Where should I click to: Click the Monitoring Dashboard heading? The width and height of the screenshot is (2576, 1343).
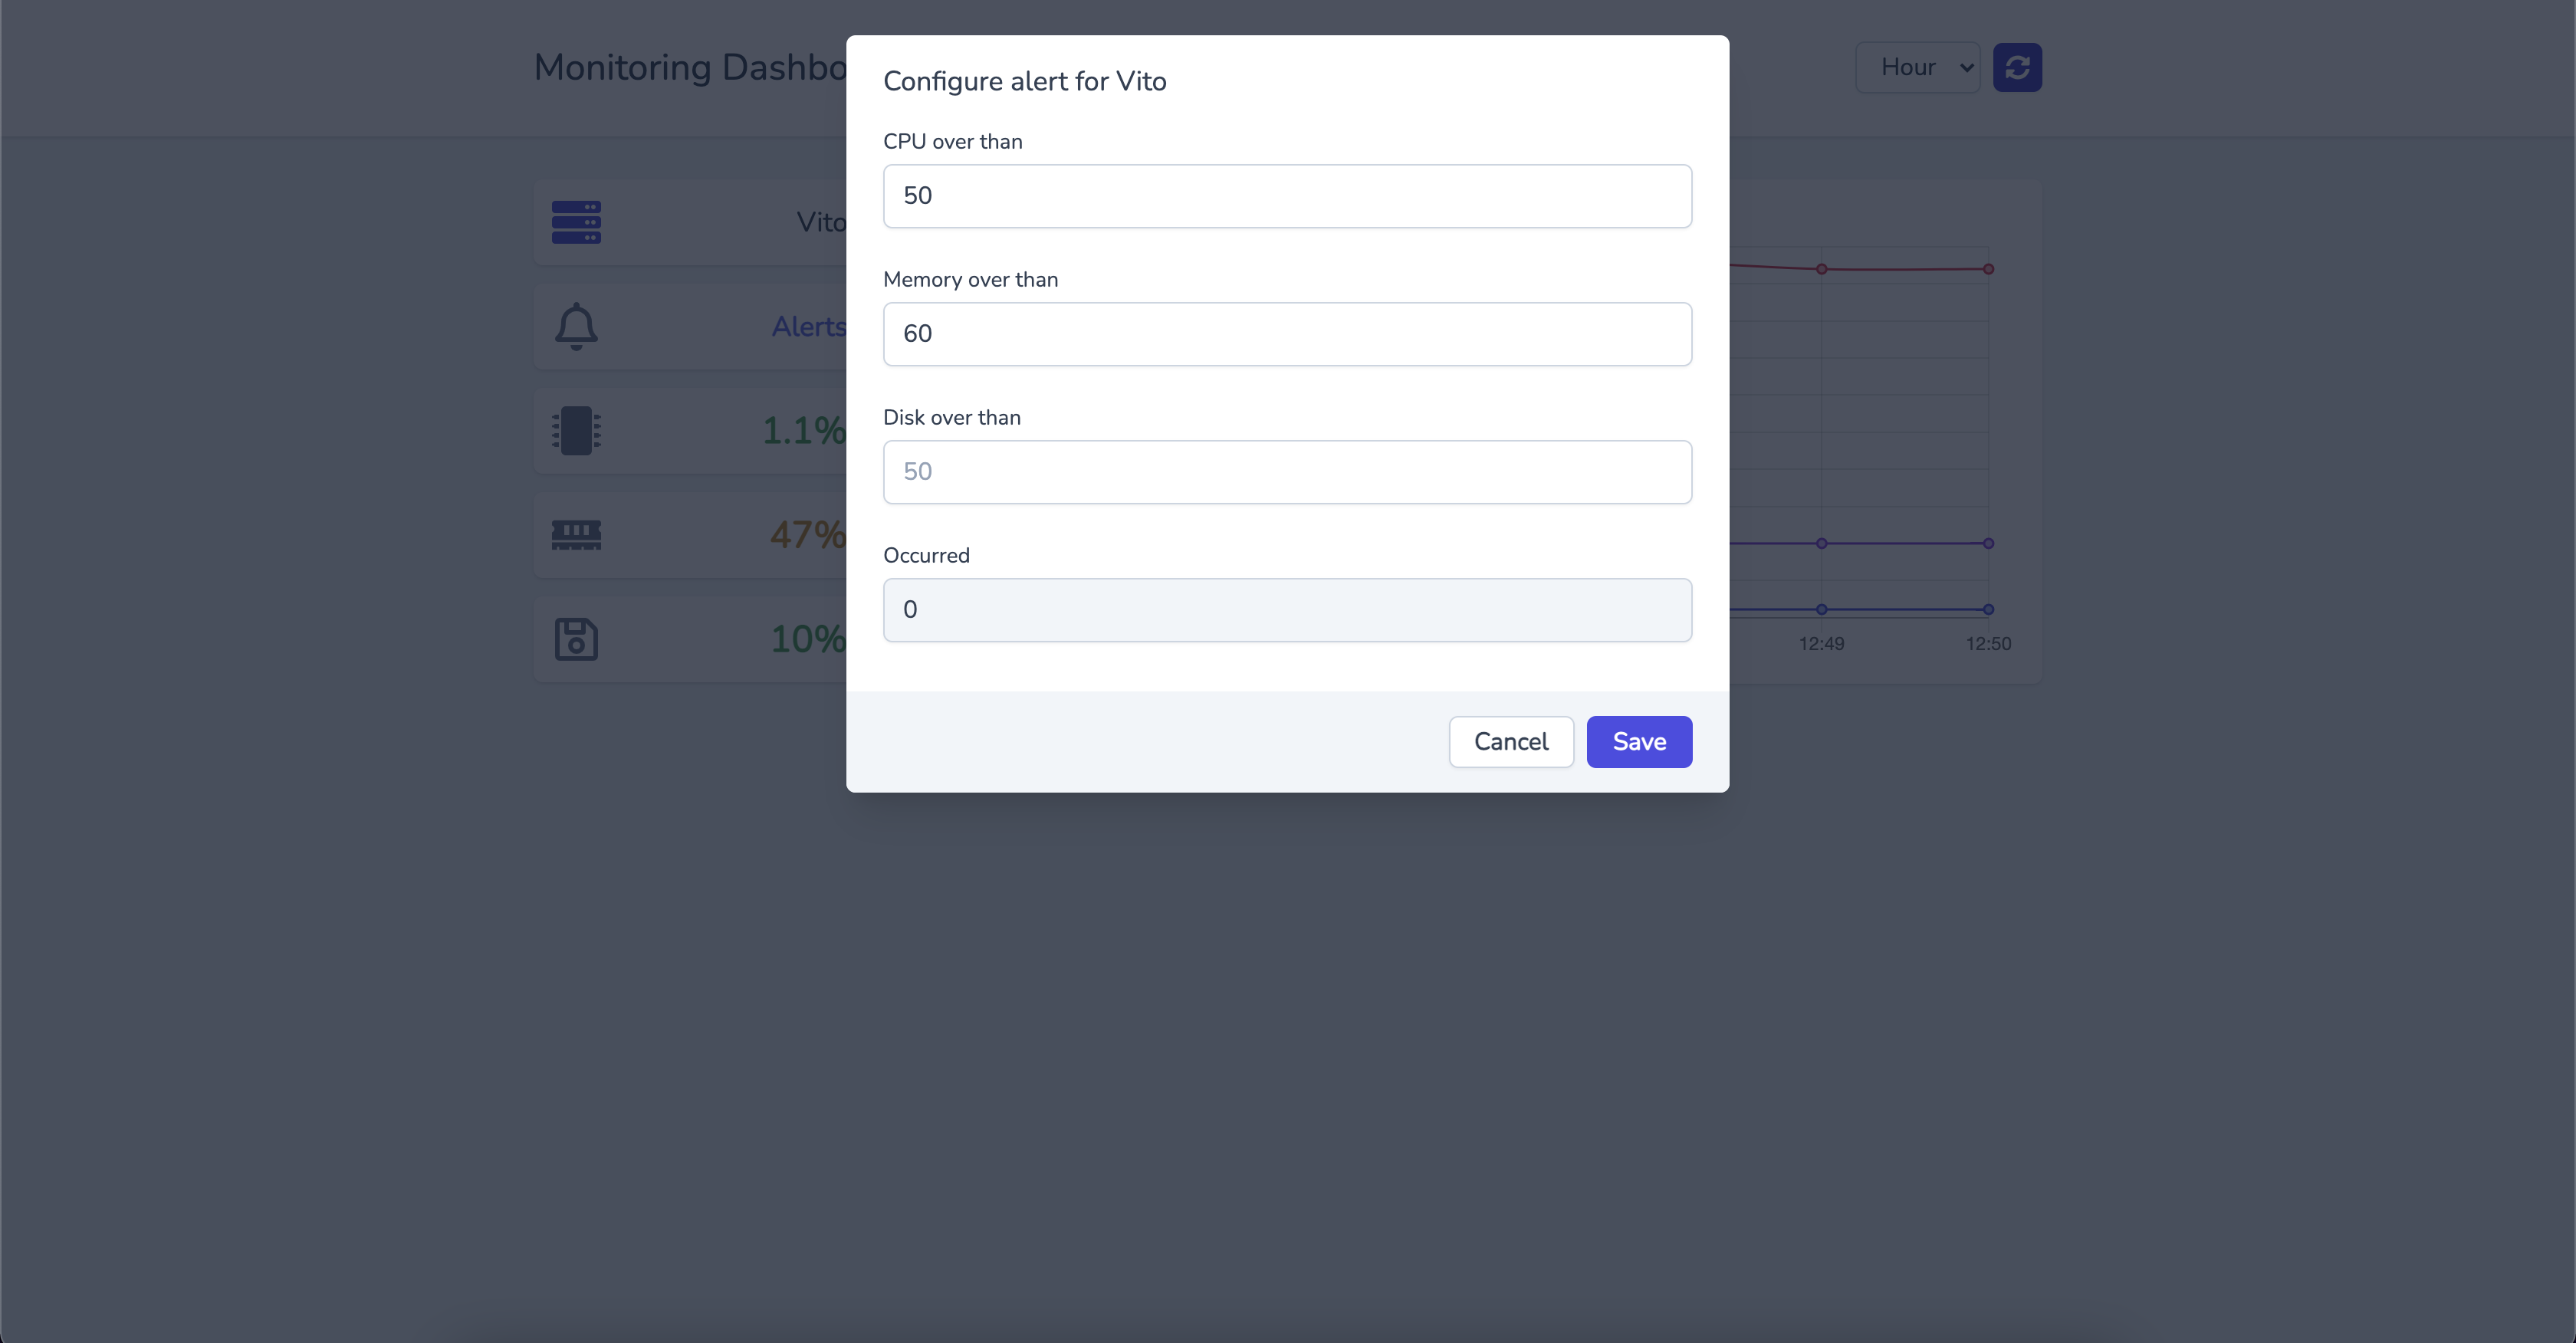pyautogui.click(x=689, y=67)
